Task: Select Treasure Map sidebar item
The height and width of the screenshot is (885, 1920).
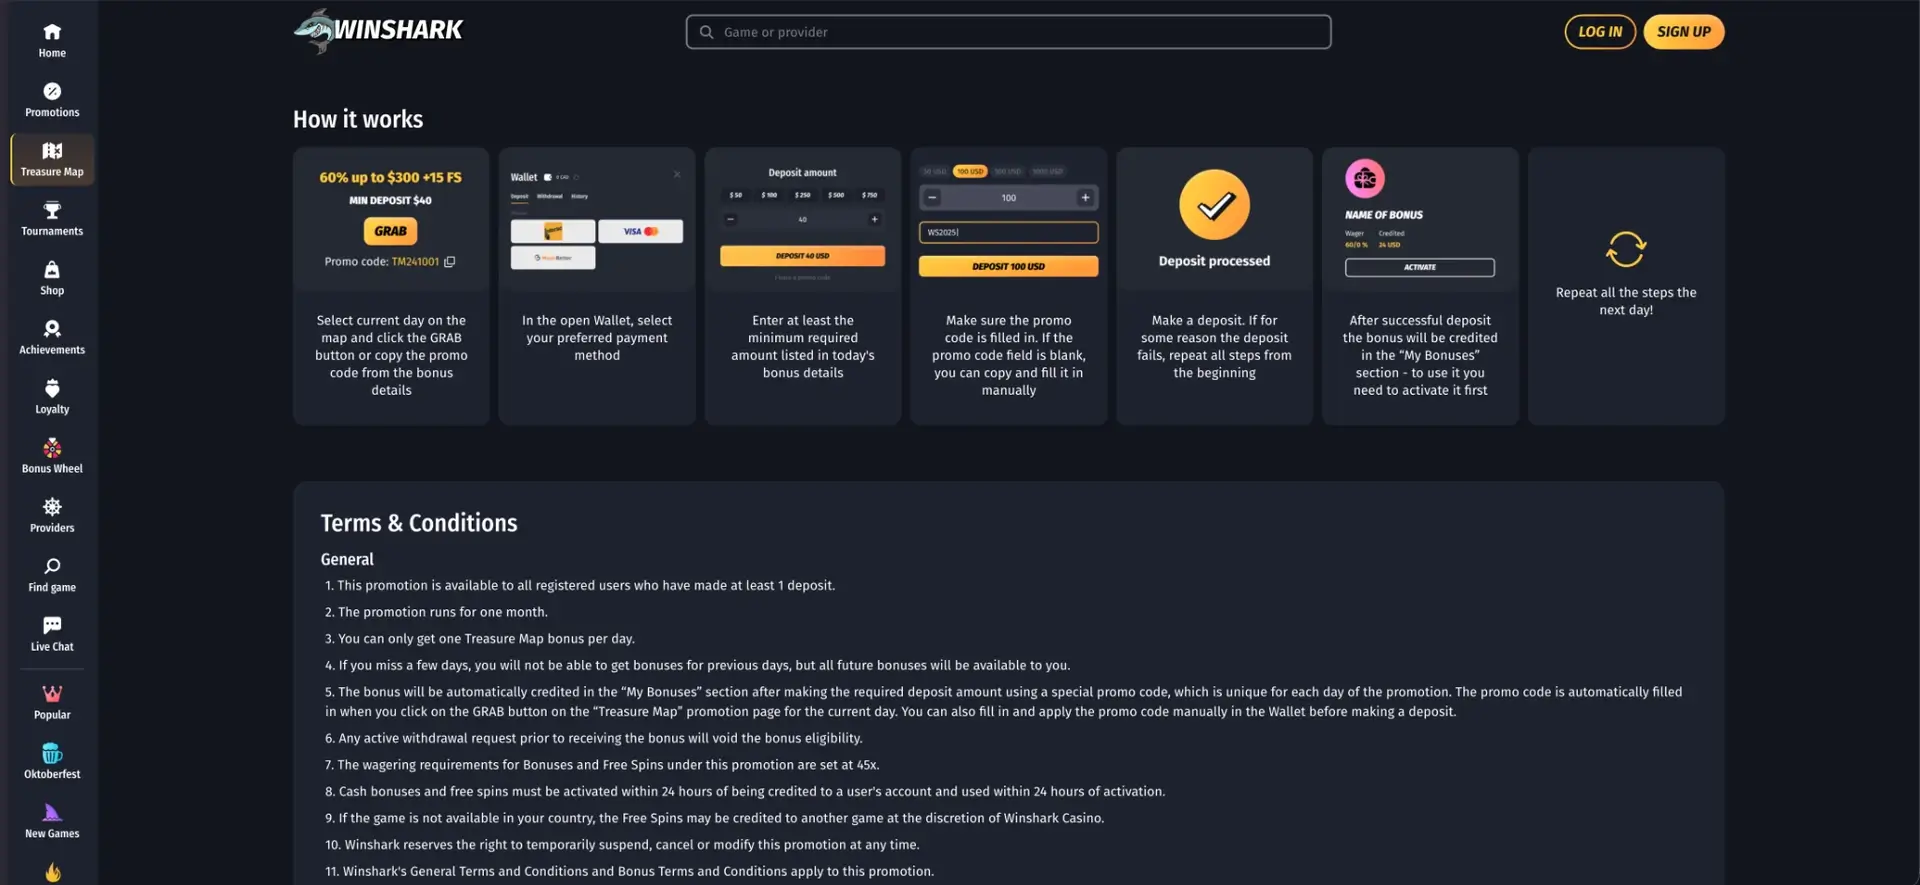Action: (52, 160)
